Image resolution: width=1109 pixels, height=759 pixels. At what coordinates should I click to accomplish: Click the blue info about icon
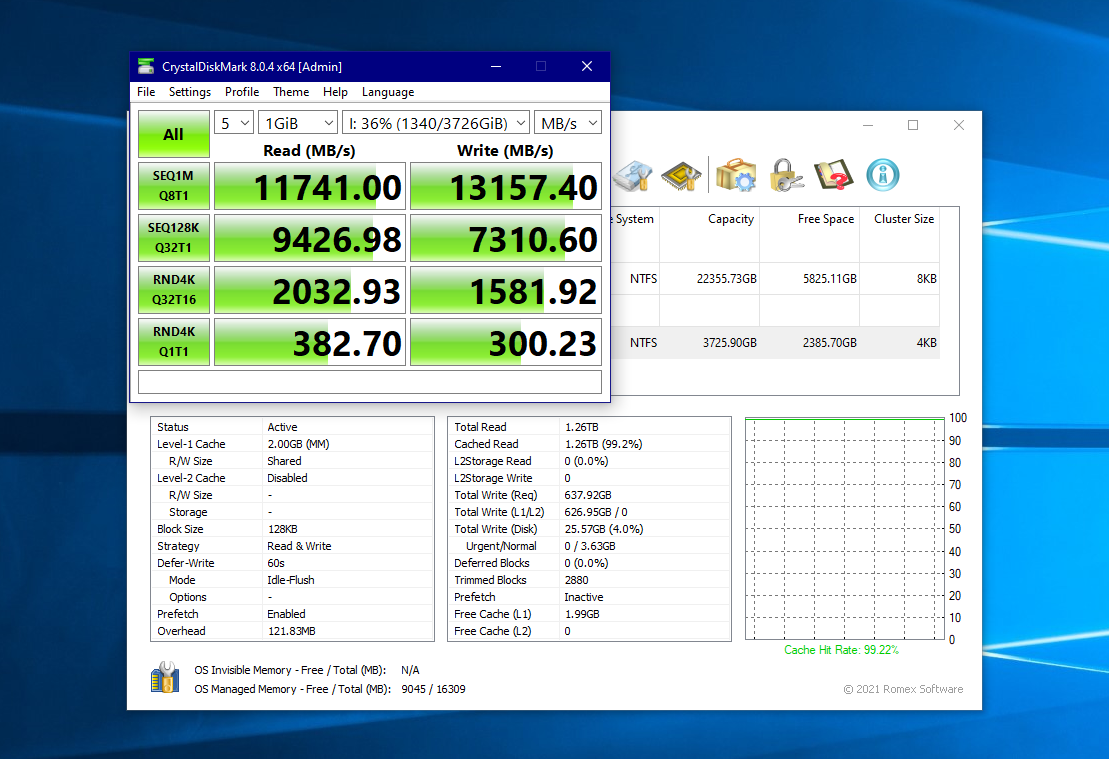click(883, 175)
